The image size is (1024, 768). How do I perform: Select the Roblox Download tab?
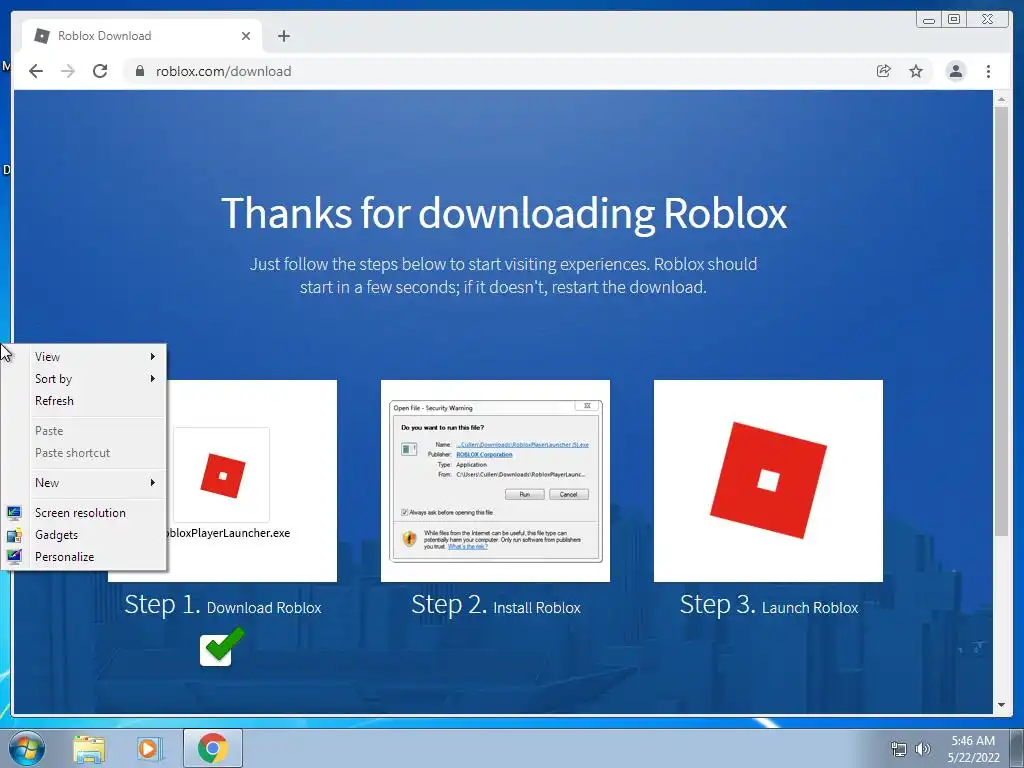pyautogui.click(x=142, y=36)
